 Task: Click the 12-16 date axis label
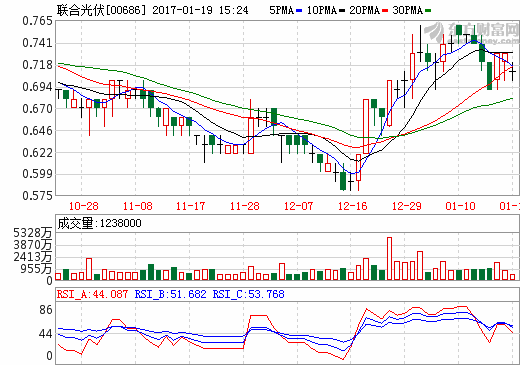[352, 206]
